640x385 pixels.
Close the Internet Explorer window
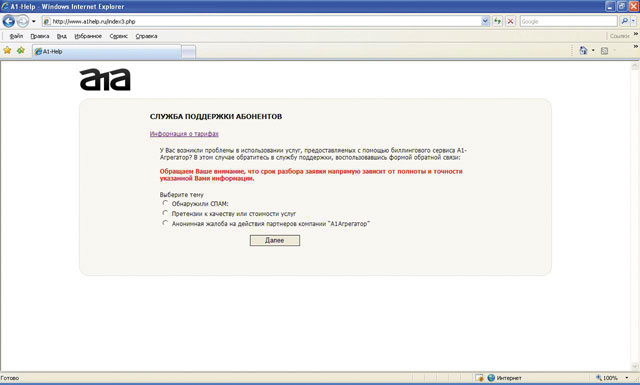click(633, 6)
